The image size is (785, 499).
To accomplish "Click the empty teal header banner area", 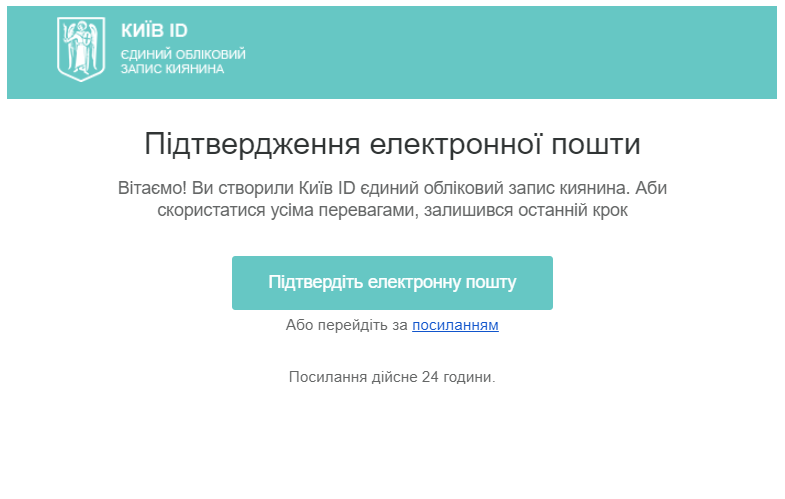I will pyautogui.click(x=520, y=52).
